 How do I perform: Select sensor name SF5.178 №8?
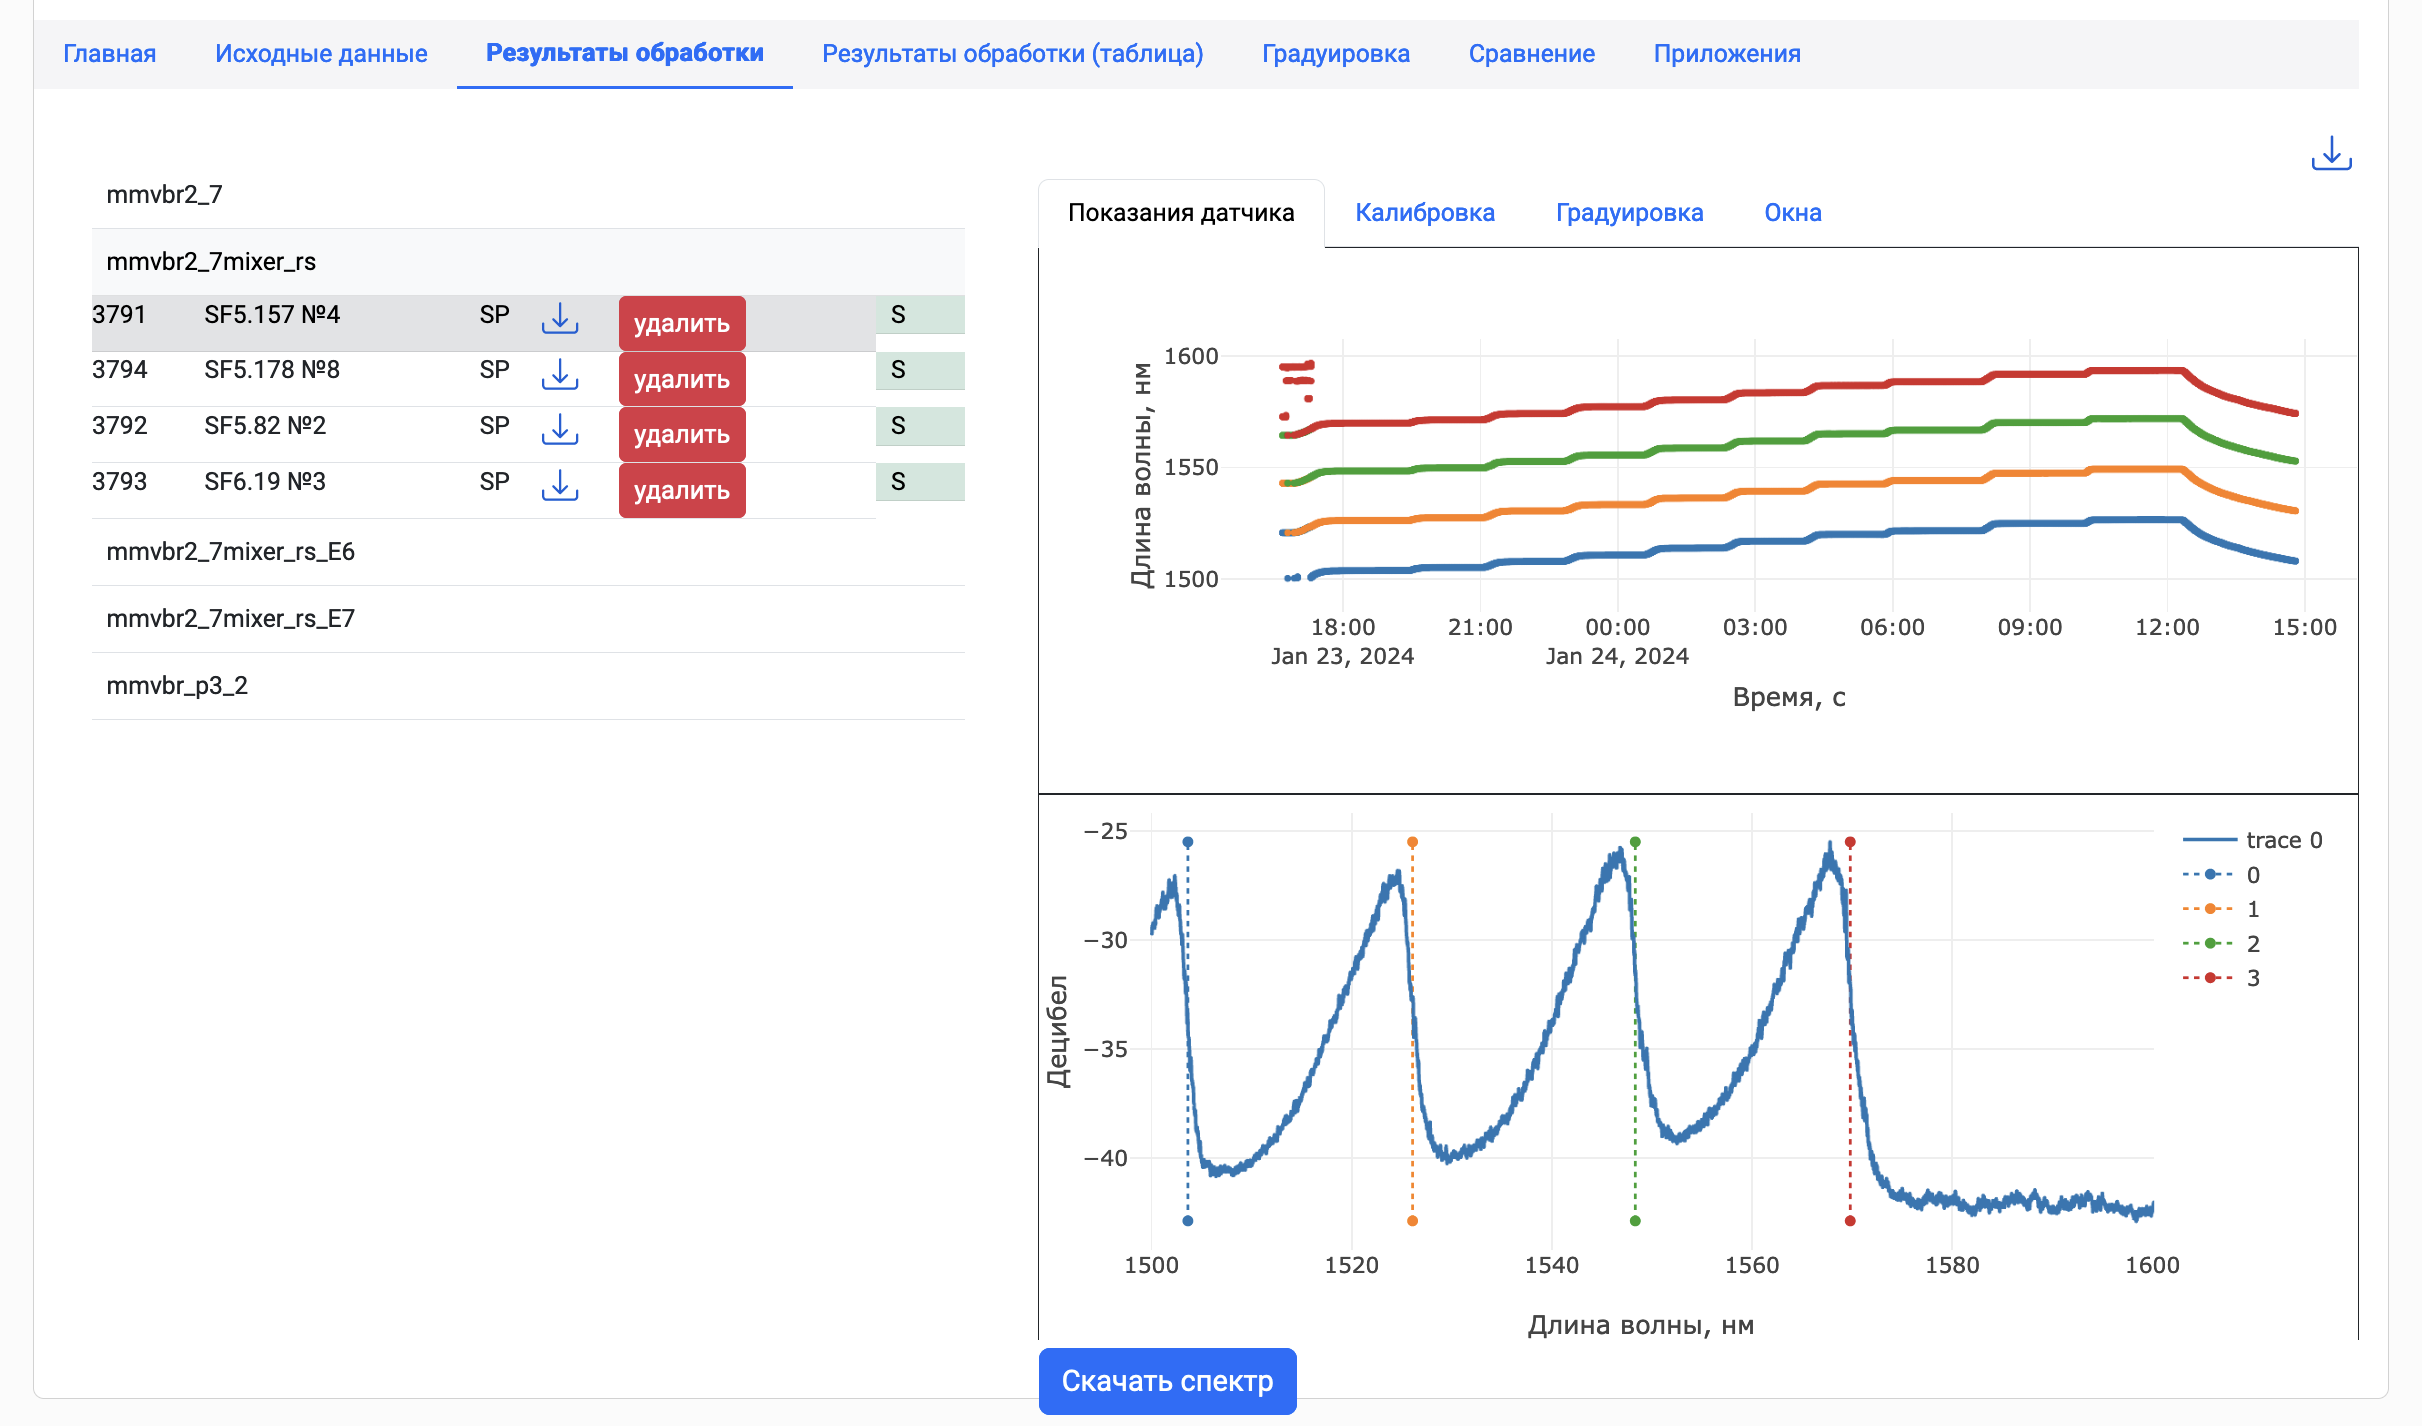(272, 370)
